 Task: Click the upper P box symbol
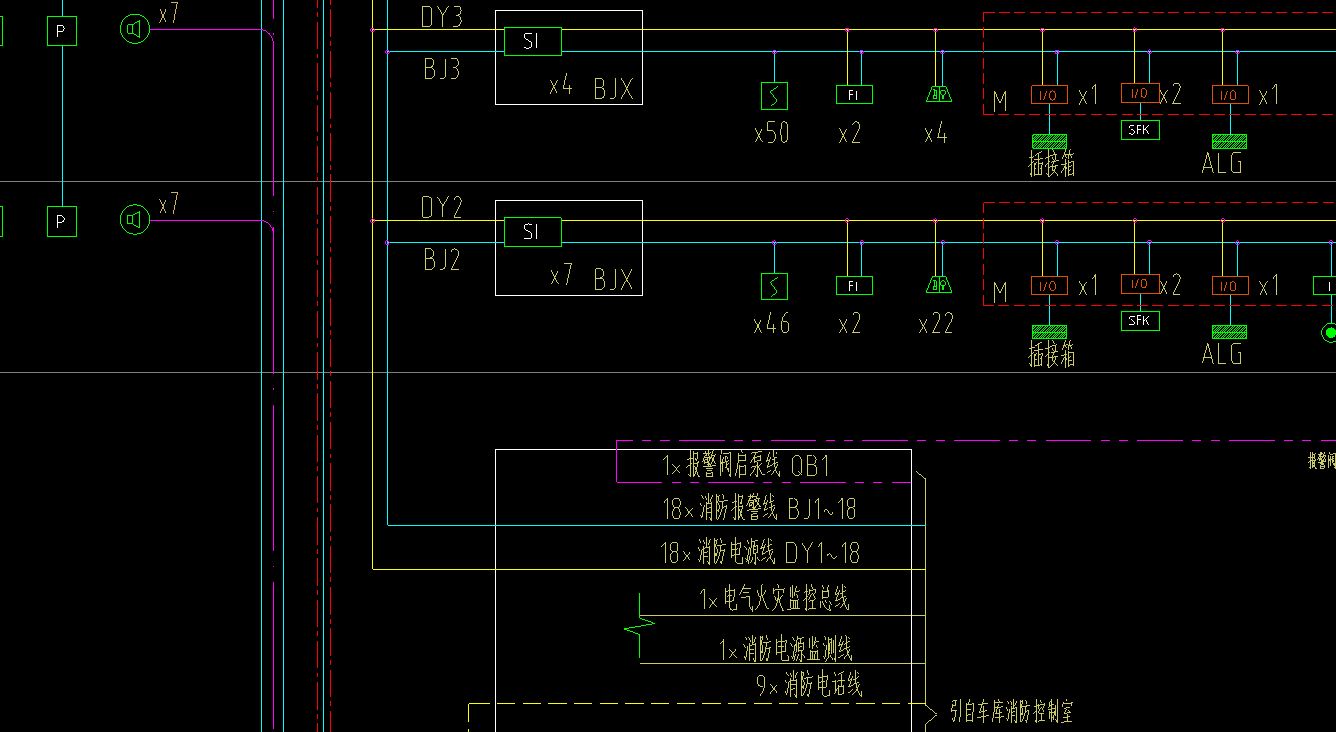[x=61, y=31]
